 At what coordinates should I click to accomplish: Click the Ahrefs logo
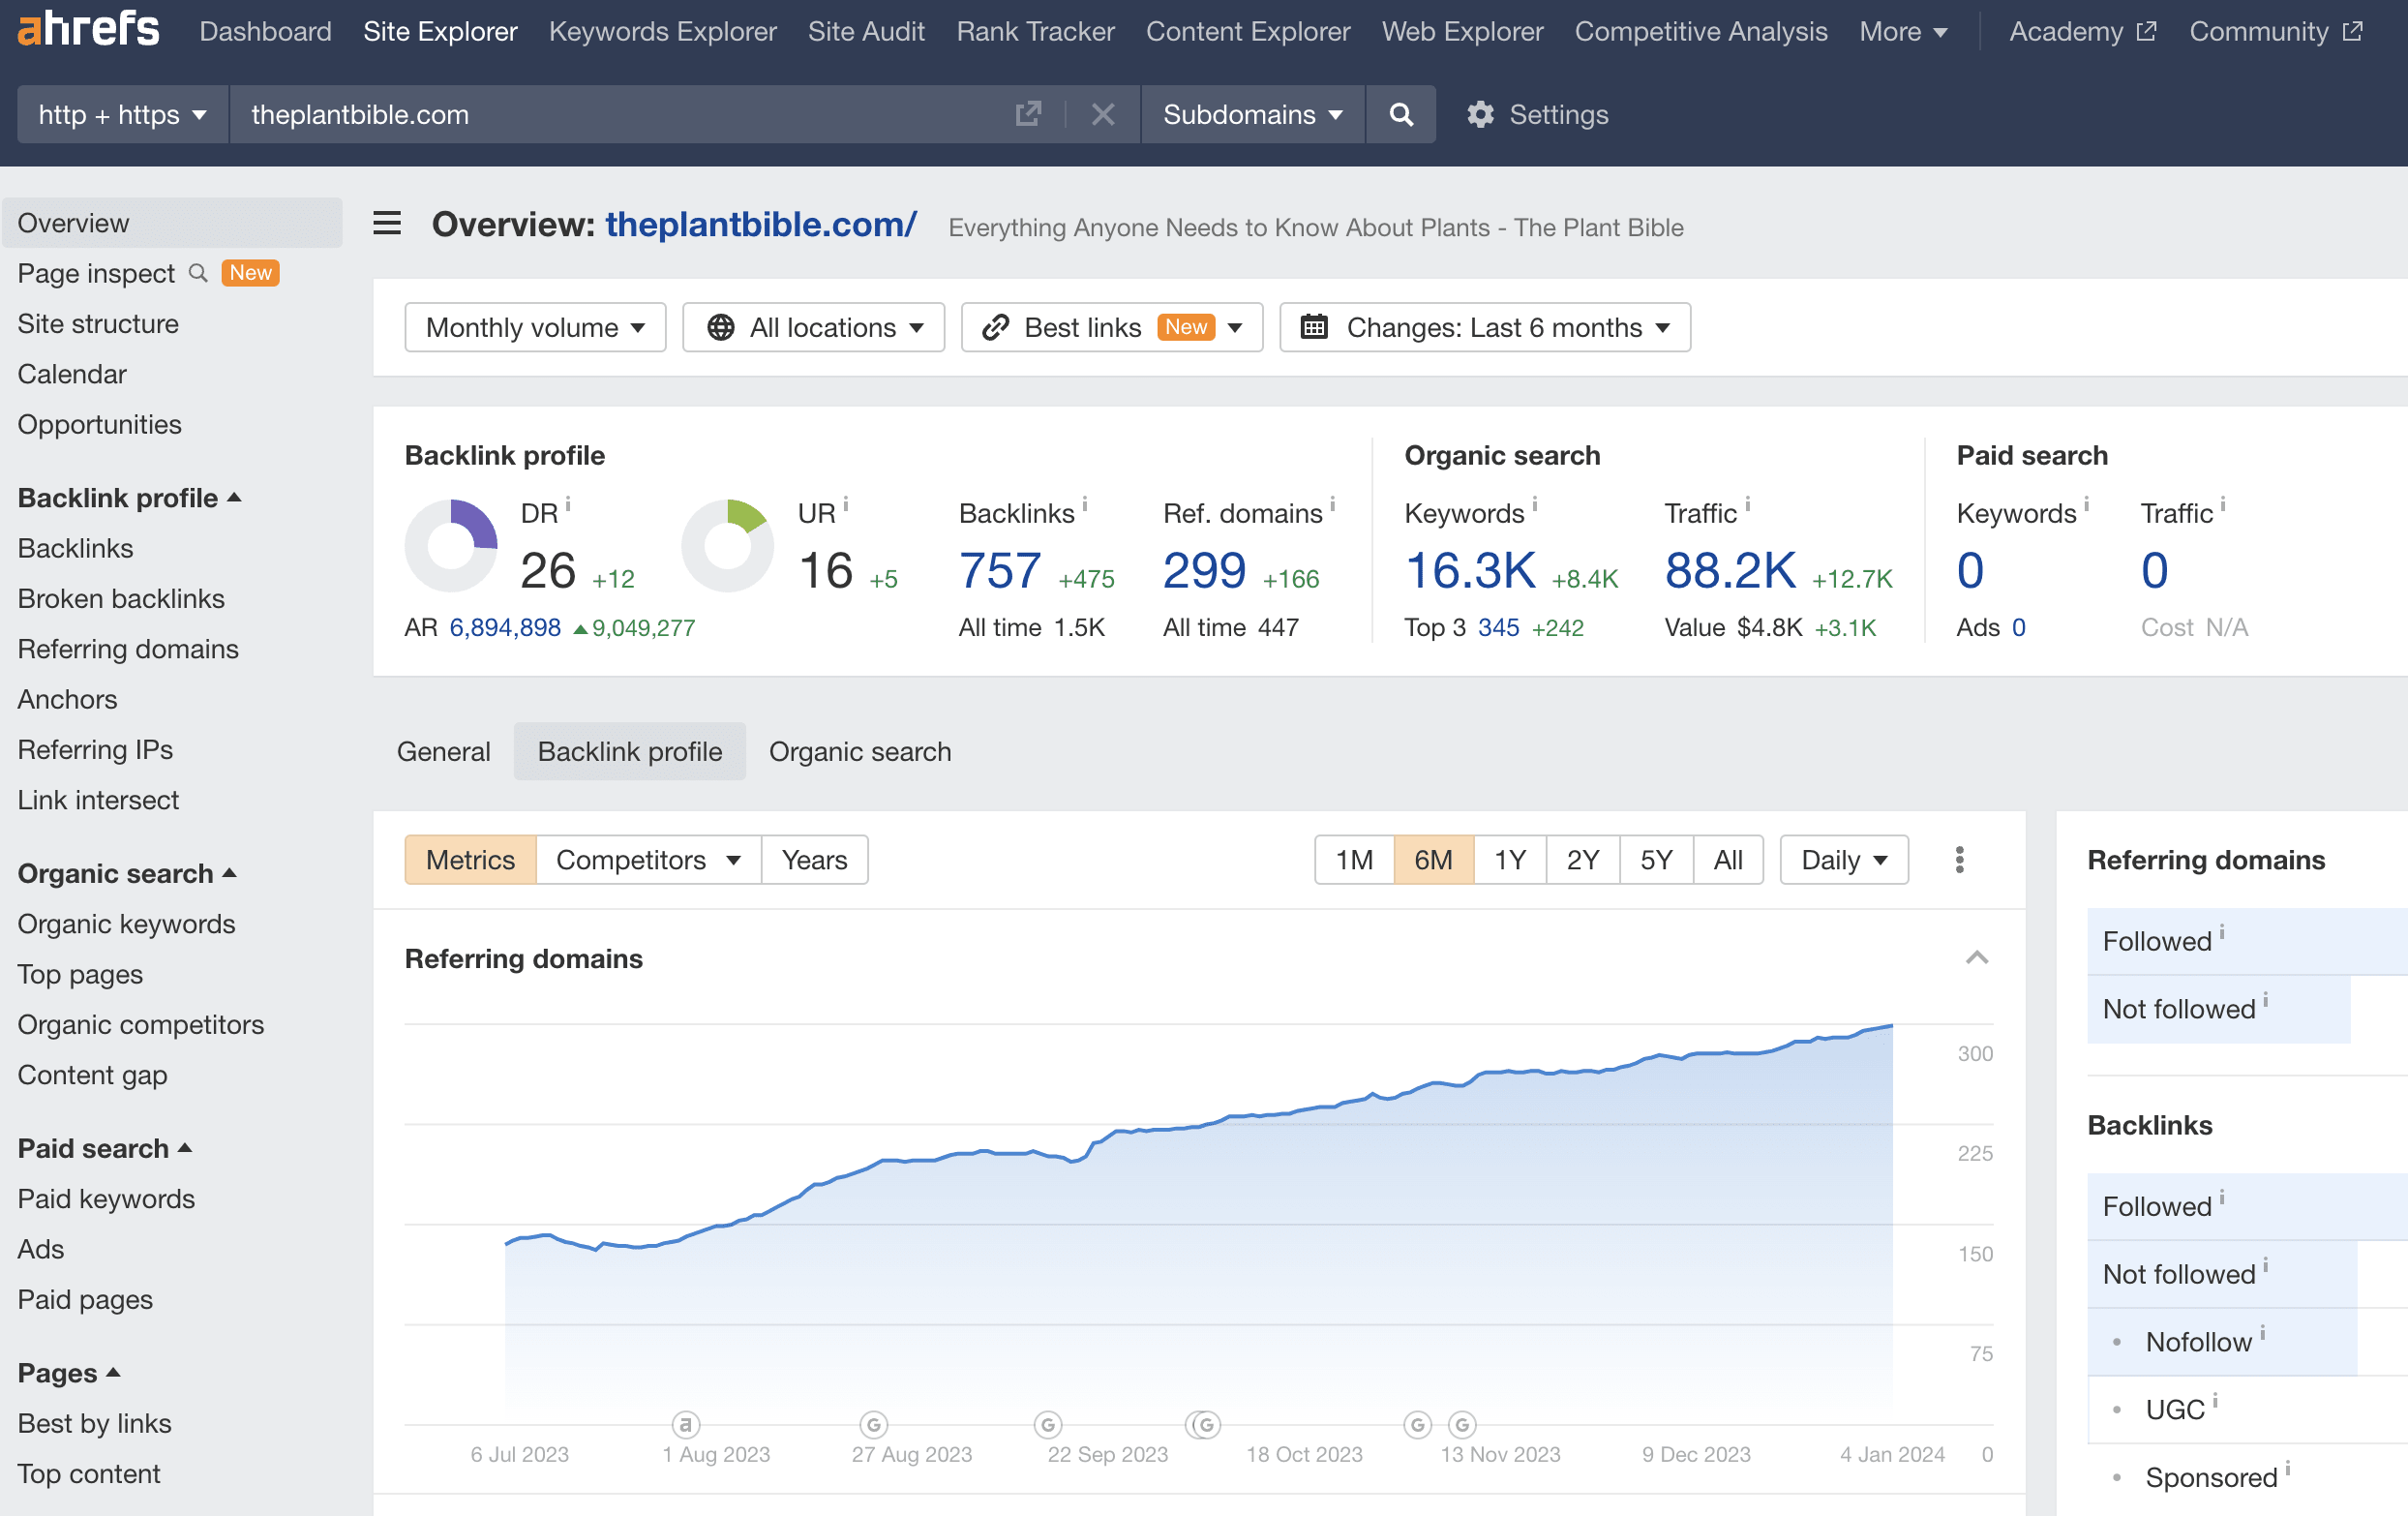click(x=88, y=30)
